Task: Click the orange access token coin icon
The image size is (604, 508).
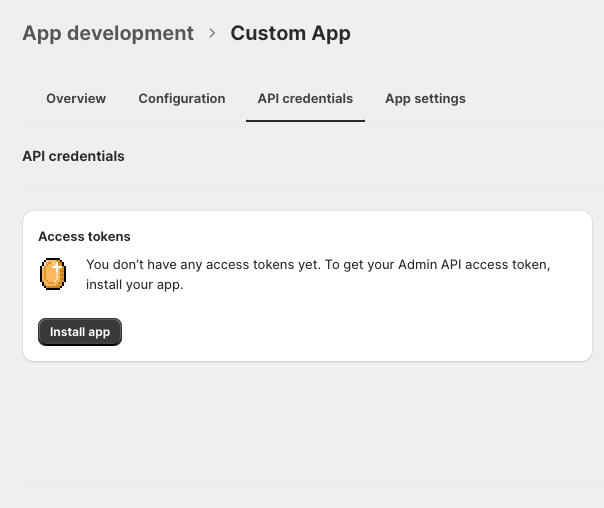Action: [x=53, y=274]
